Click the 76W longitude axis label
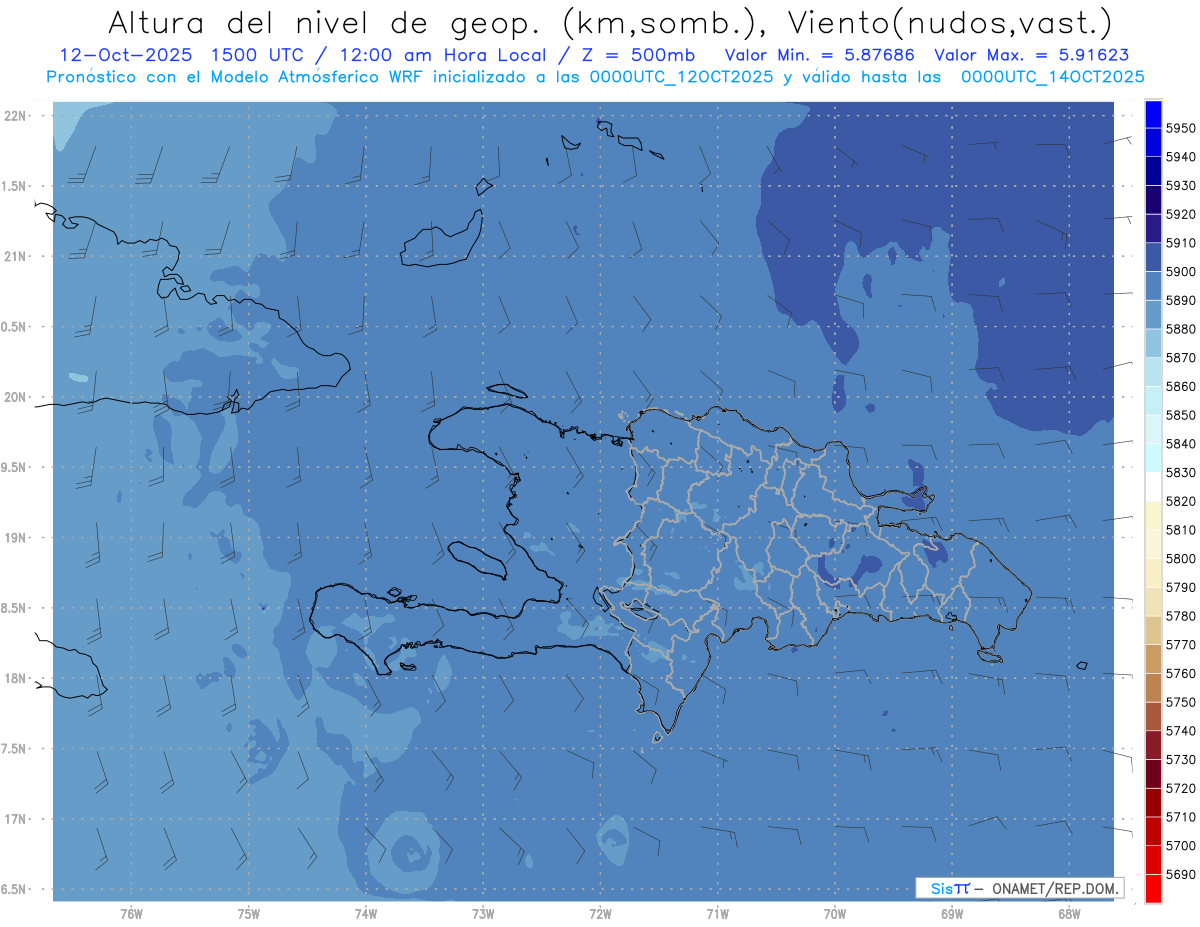Image resolution: width=1200 pixels, height=927 pixels. 131,913
